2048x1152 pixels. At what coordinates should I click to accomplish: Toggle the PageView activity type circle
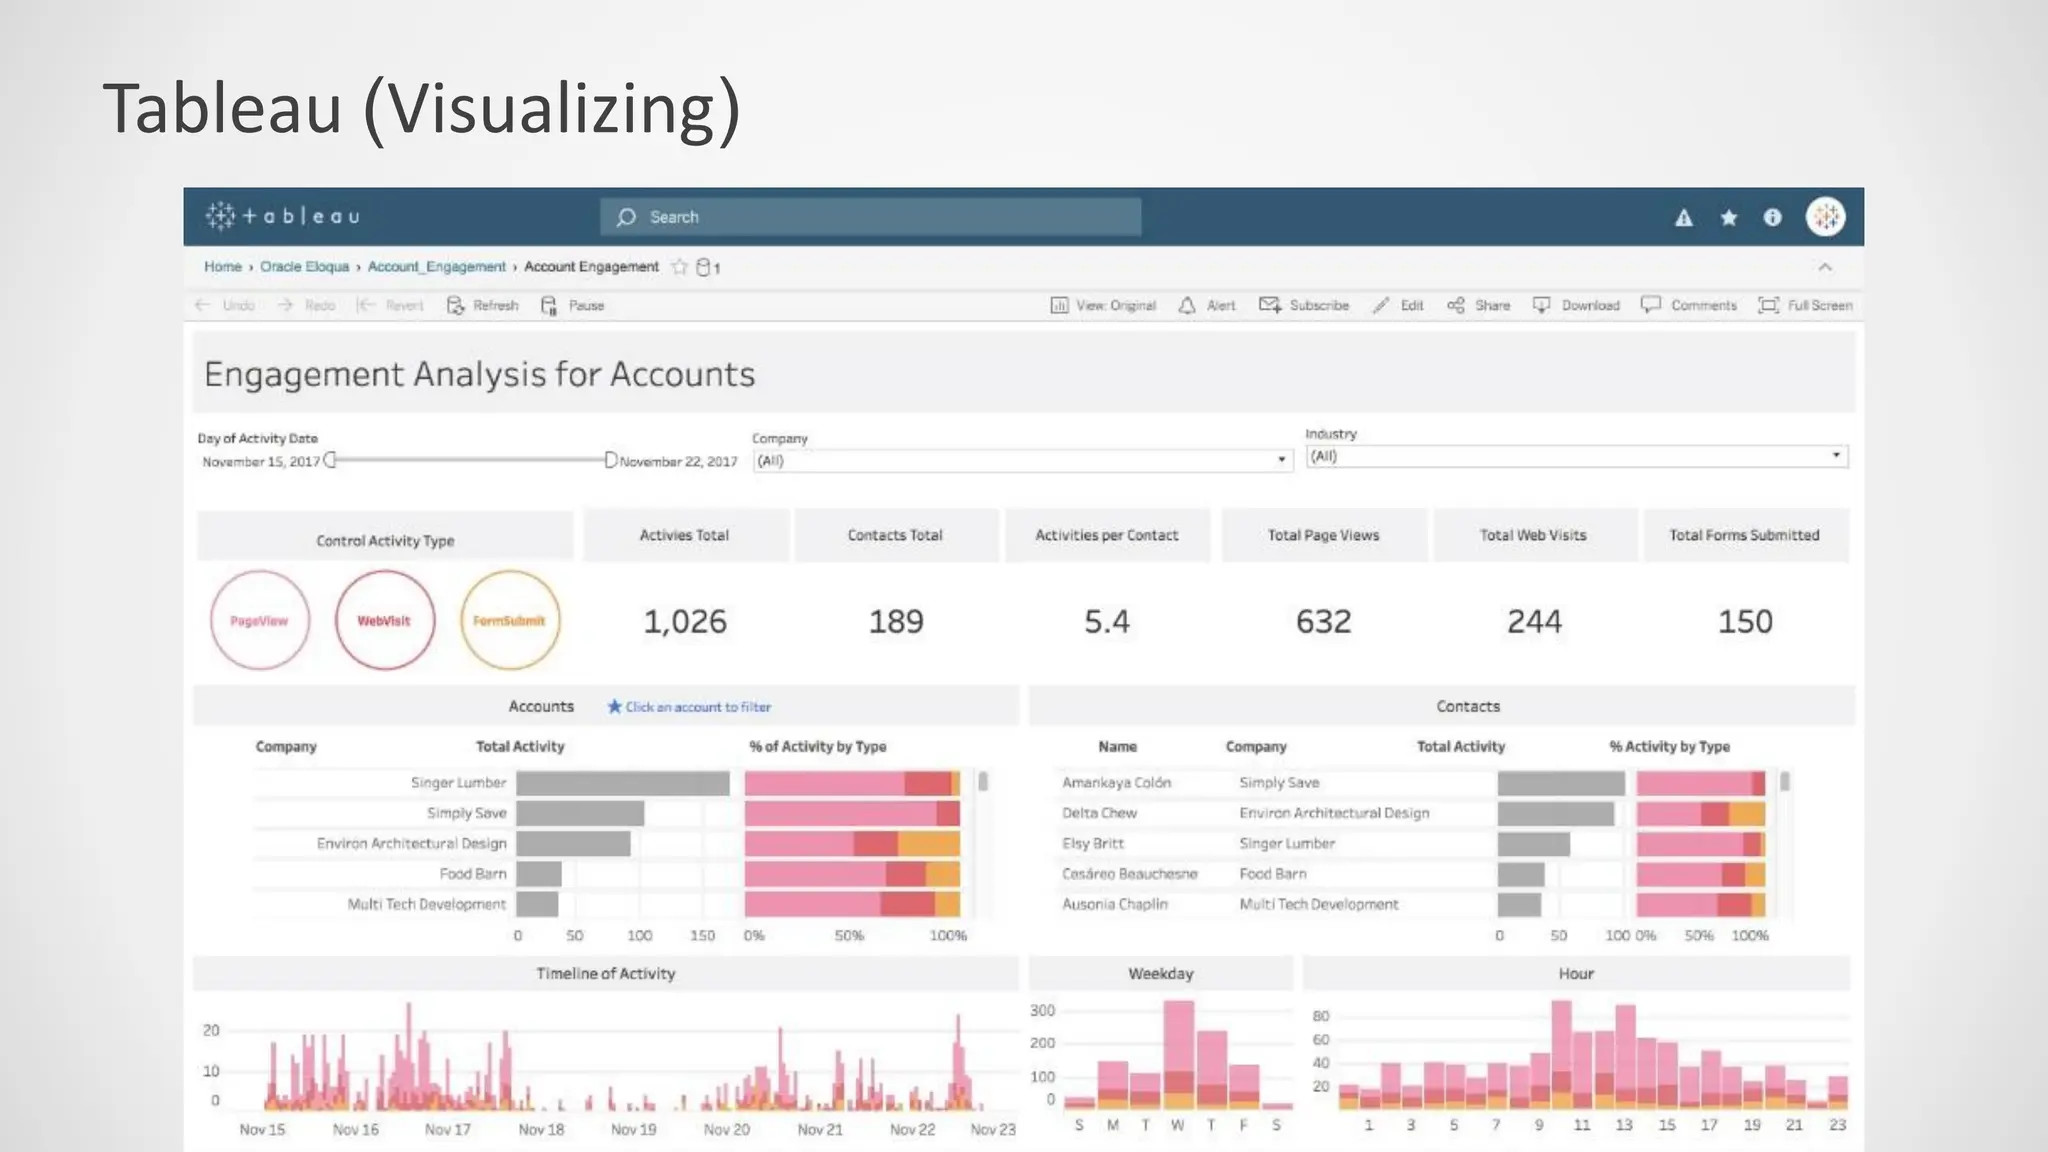(260, 620)
